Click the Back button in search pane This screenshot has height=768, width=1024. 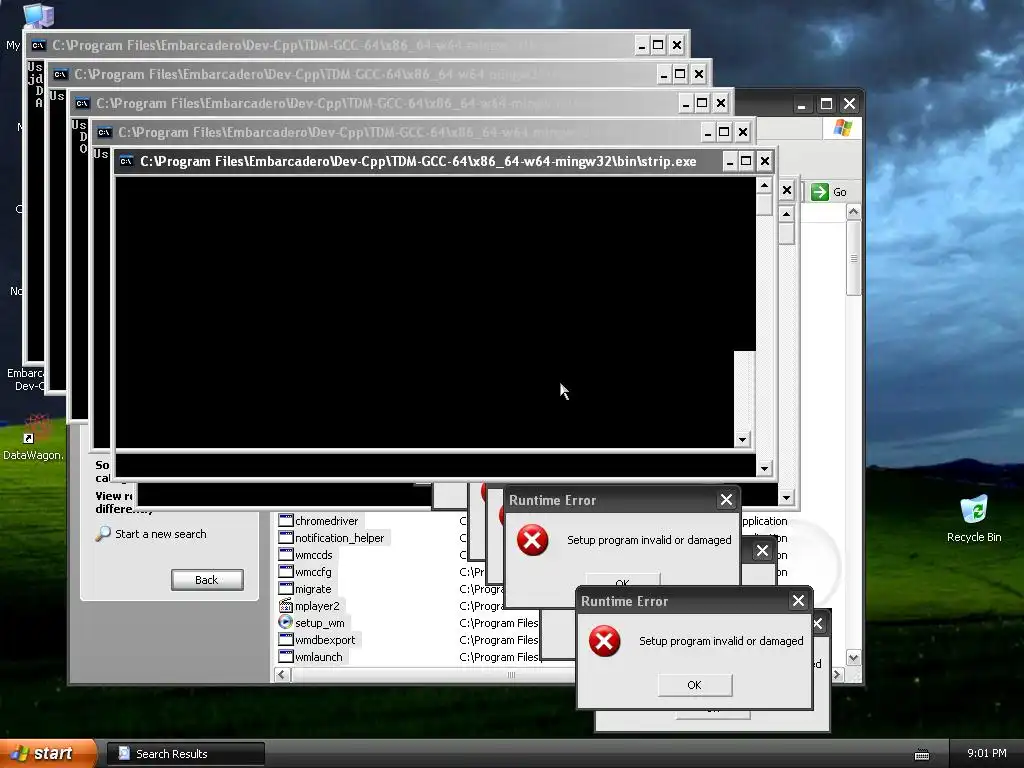(x=207, y=580)
